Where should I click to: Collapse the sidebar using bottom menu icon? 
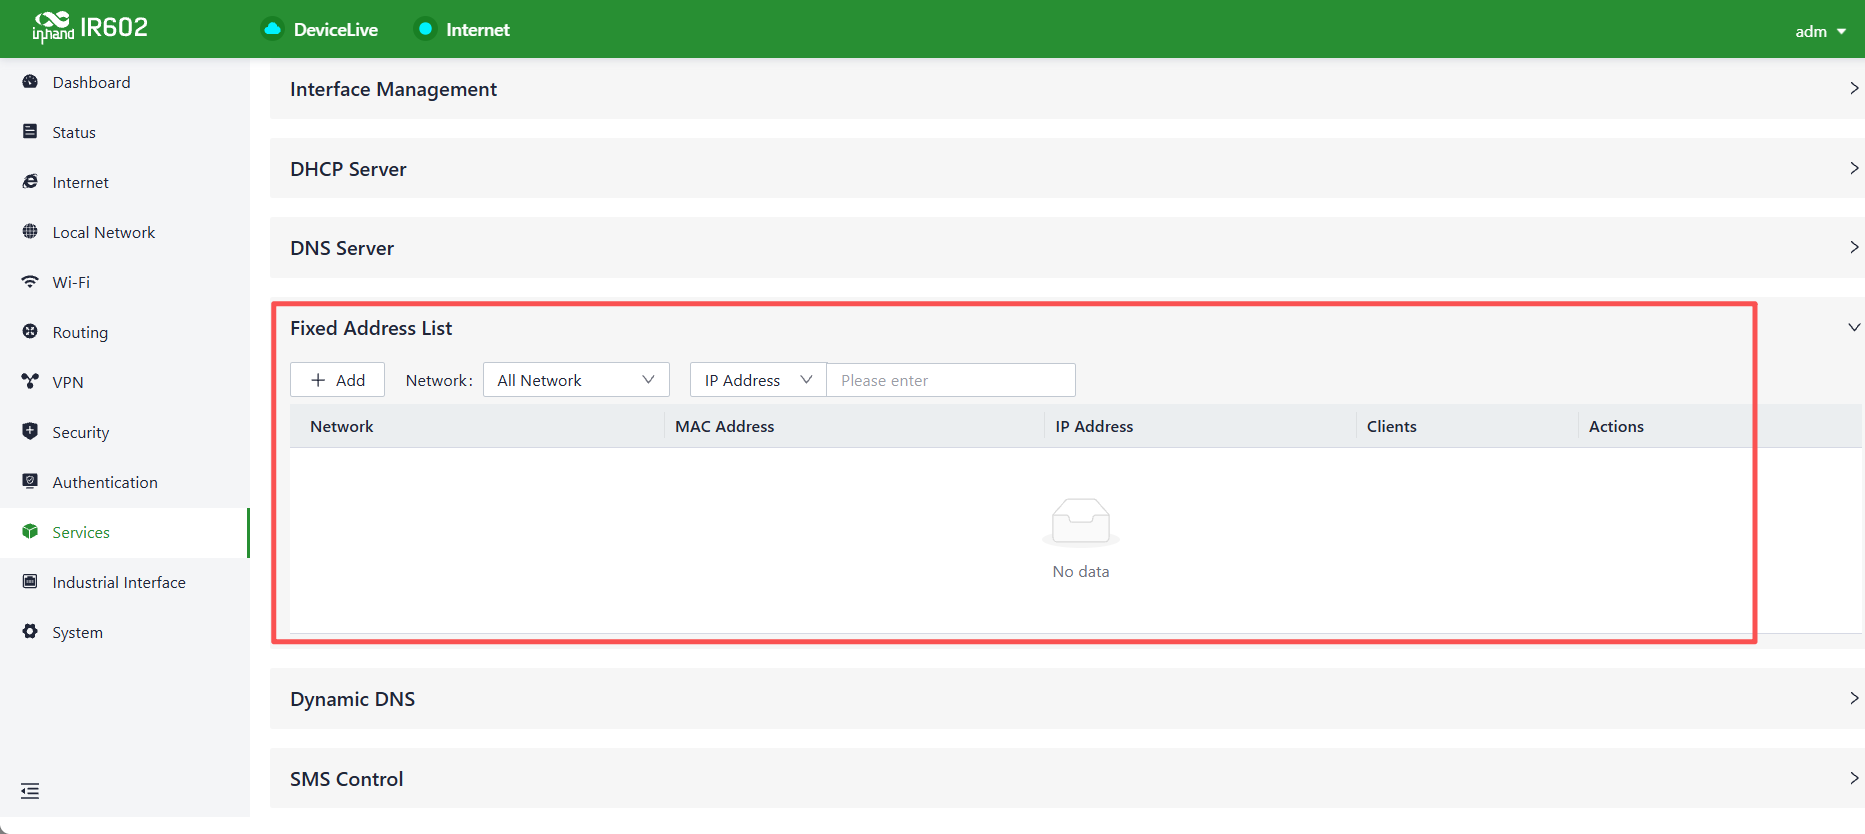[30, 791]
